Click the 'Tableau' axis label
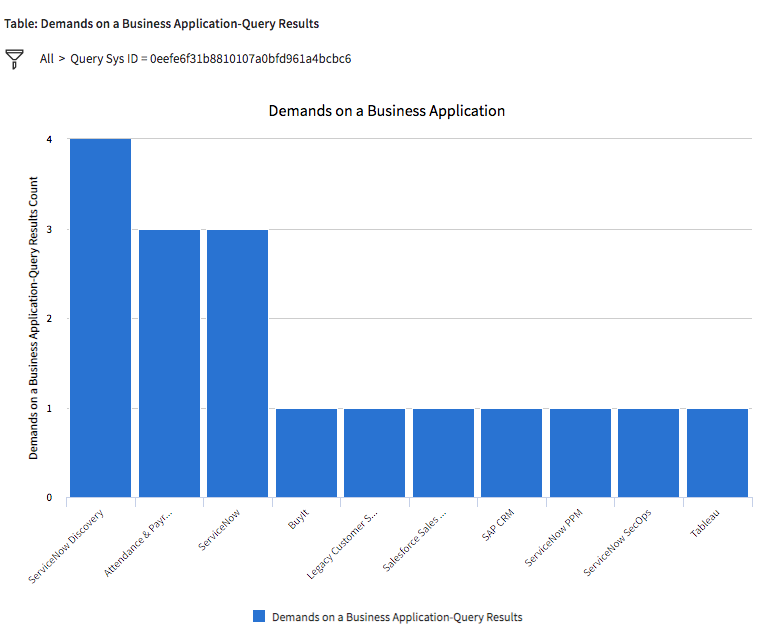758x630 pixels. [x=705, y=523]
